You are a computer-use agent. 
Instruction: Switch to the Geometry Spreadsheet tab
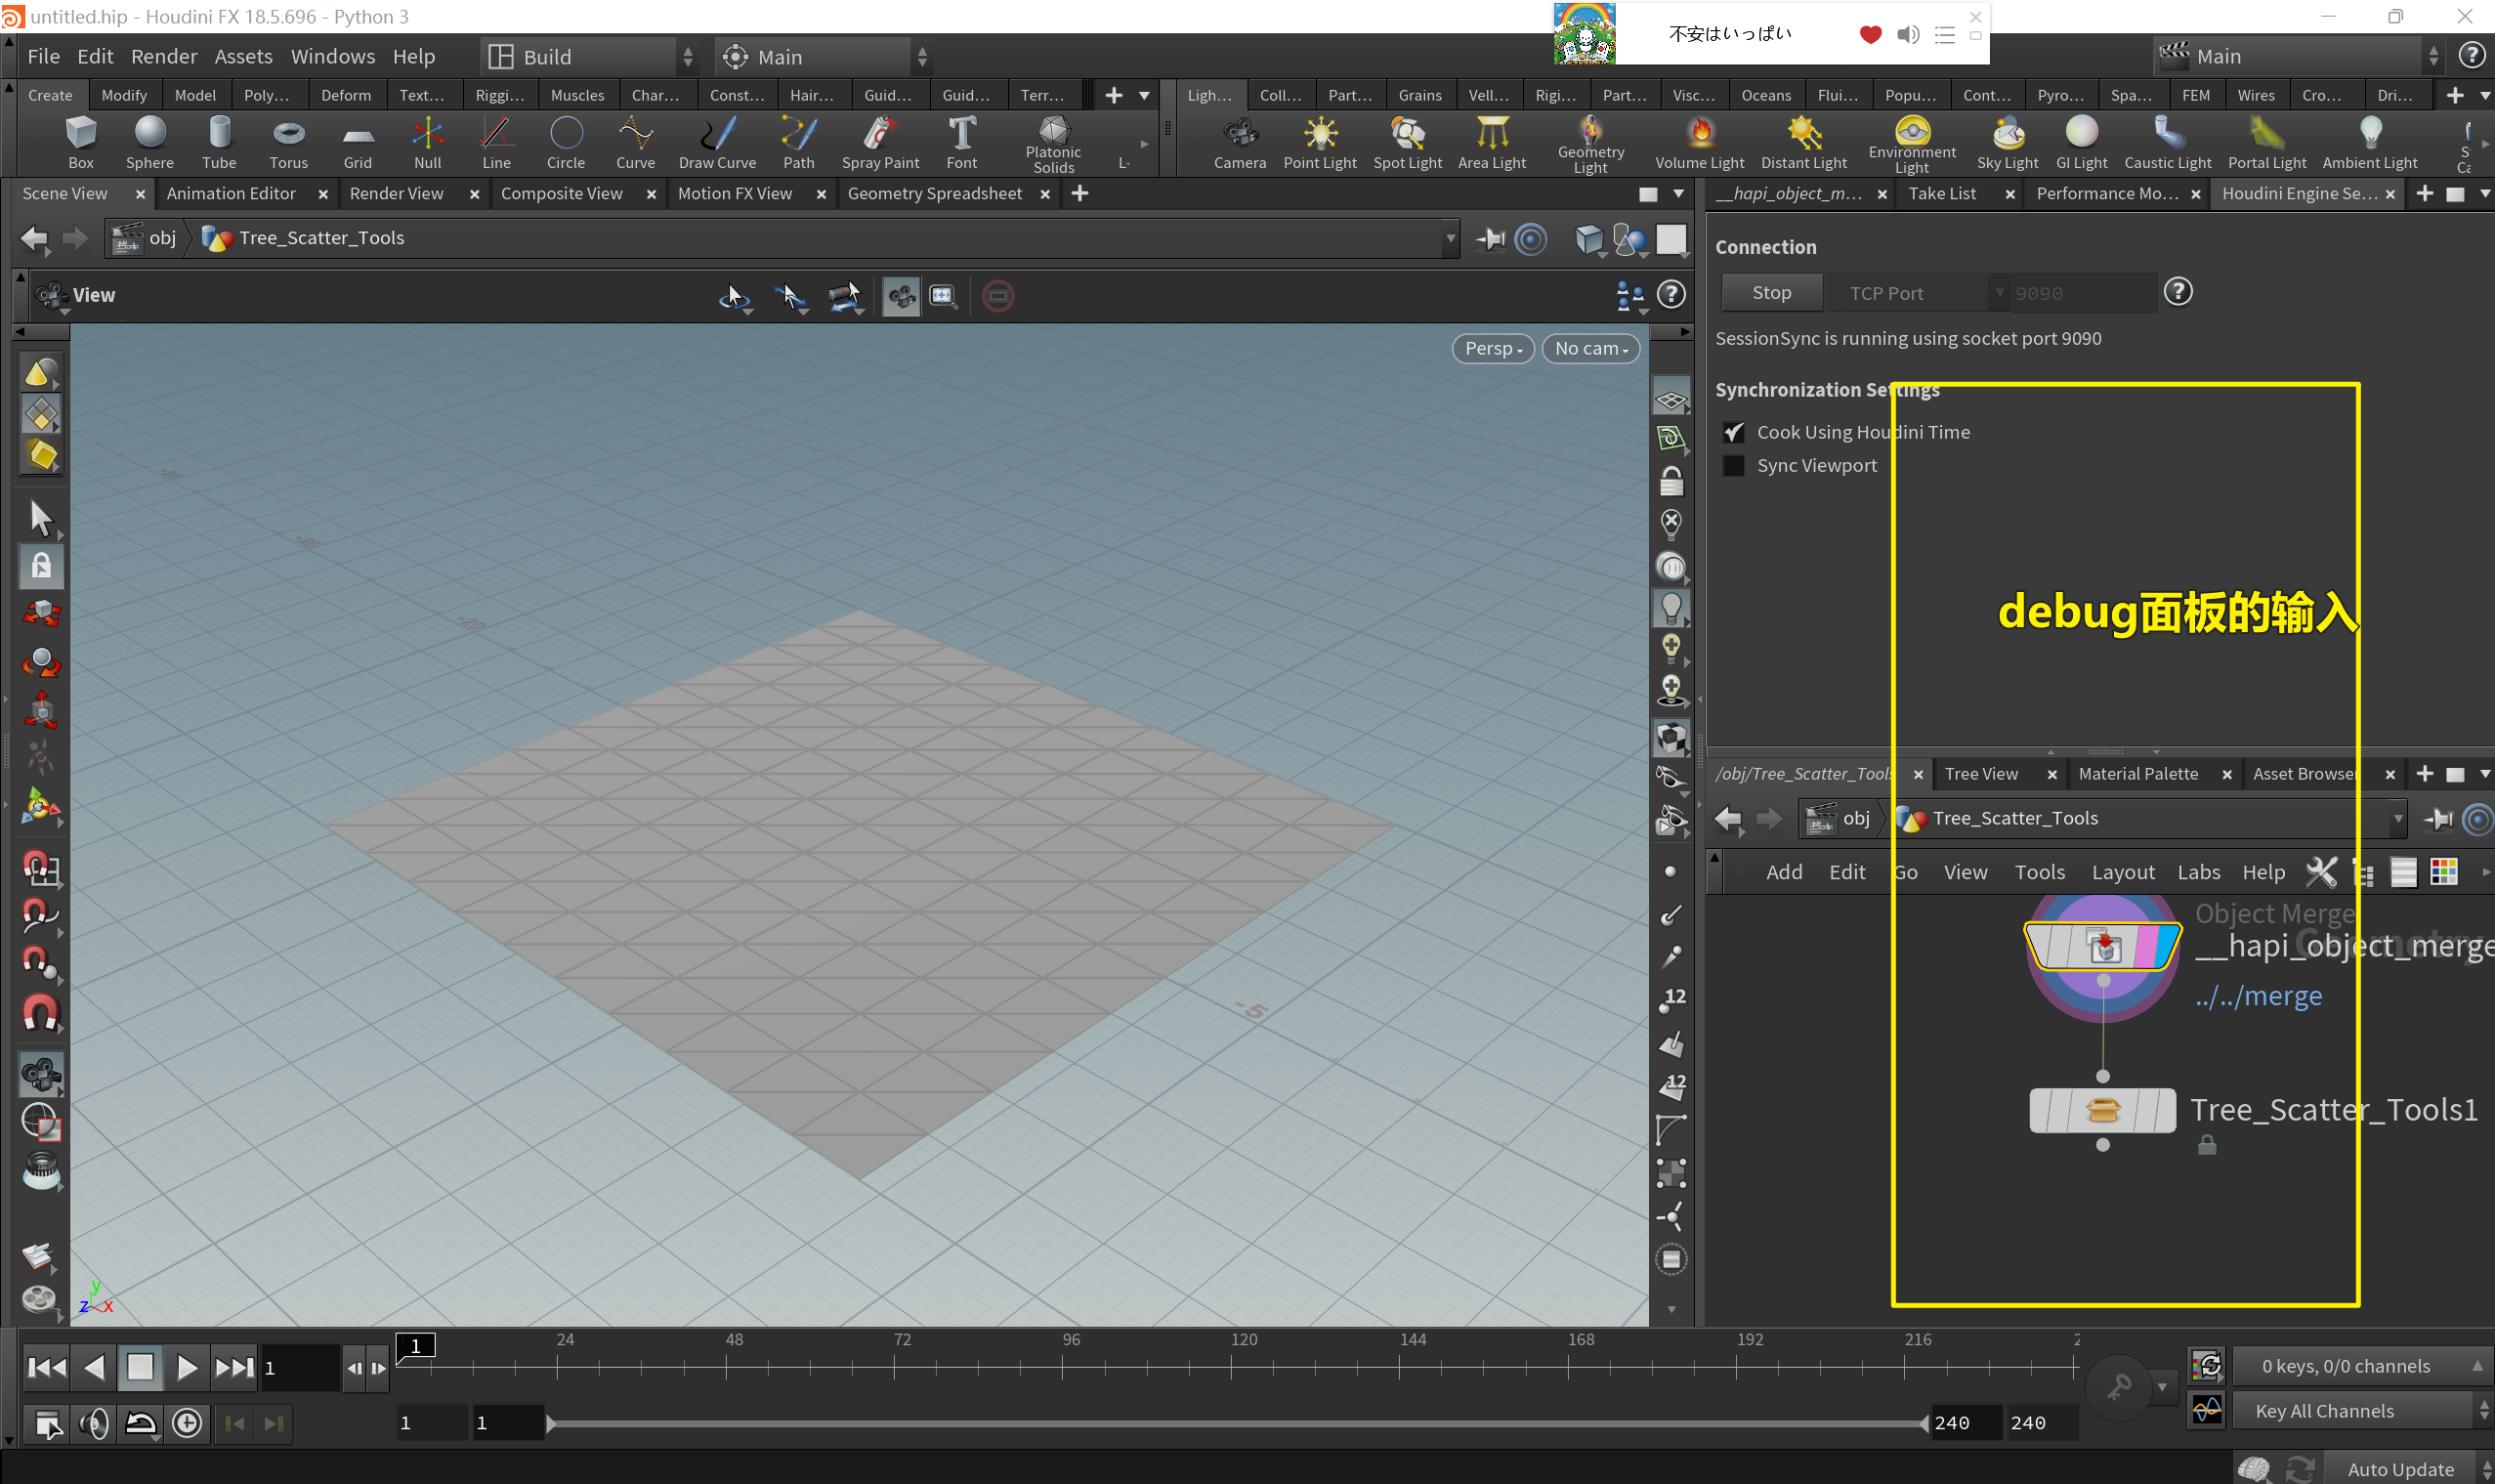click(935, 193)
